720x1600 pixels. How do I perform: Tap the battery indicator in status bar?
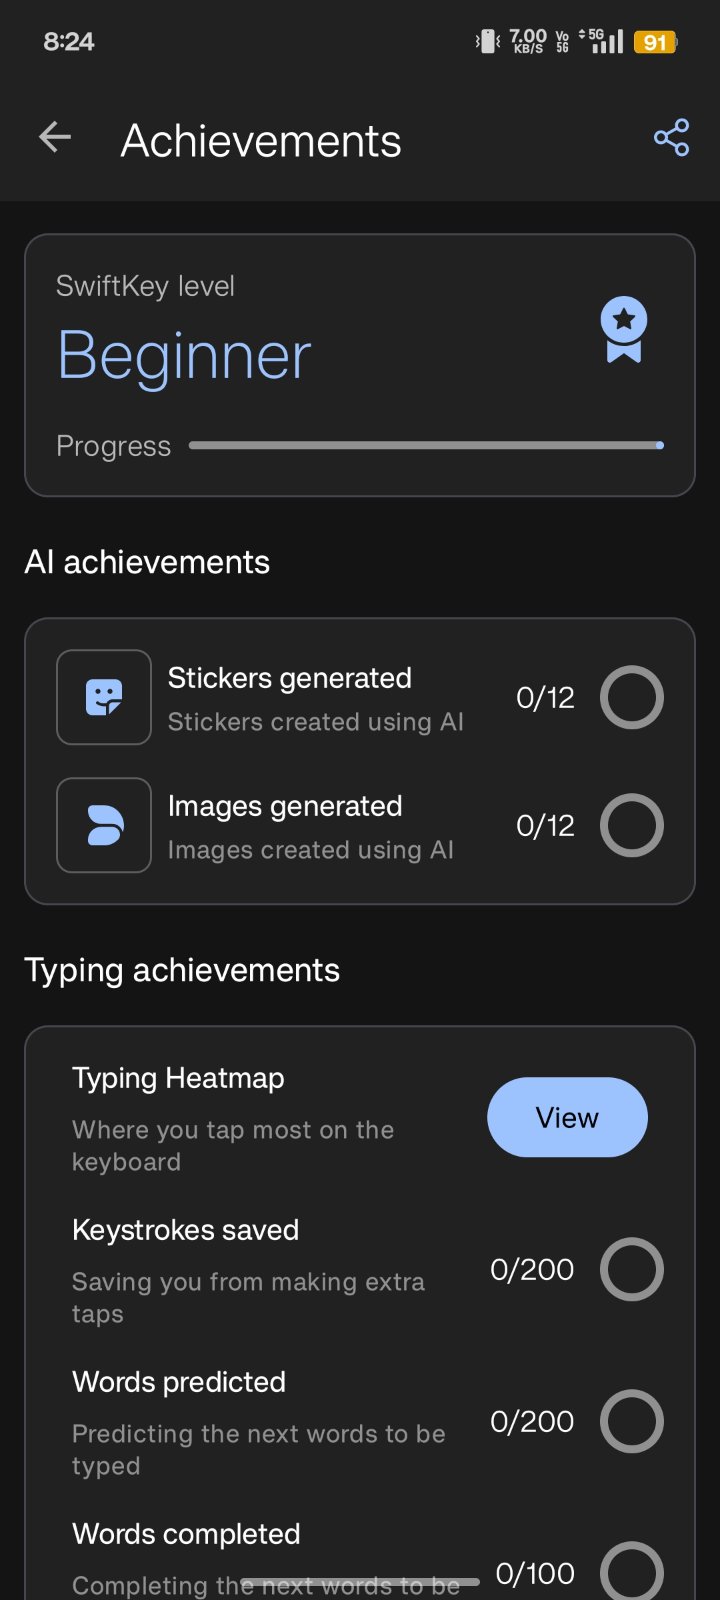(x=655, y=42)
